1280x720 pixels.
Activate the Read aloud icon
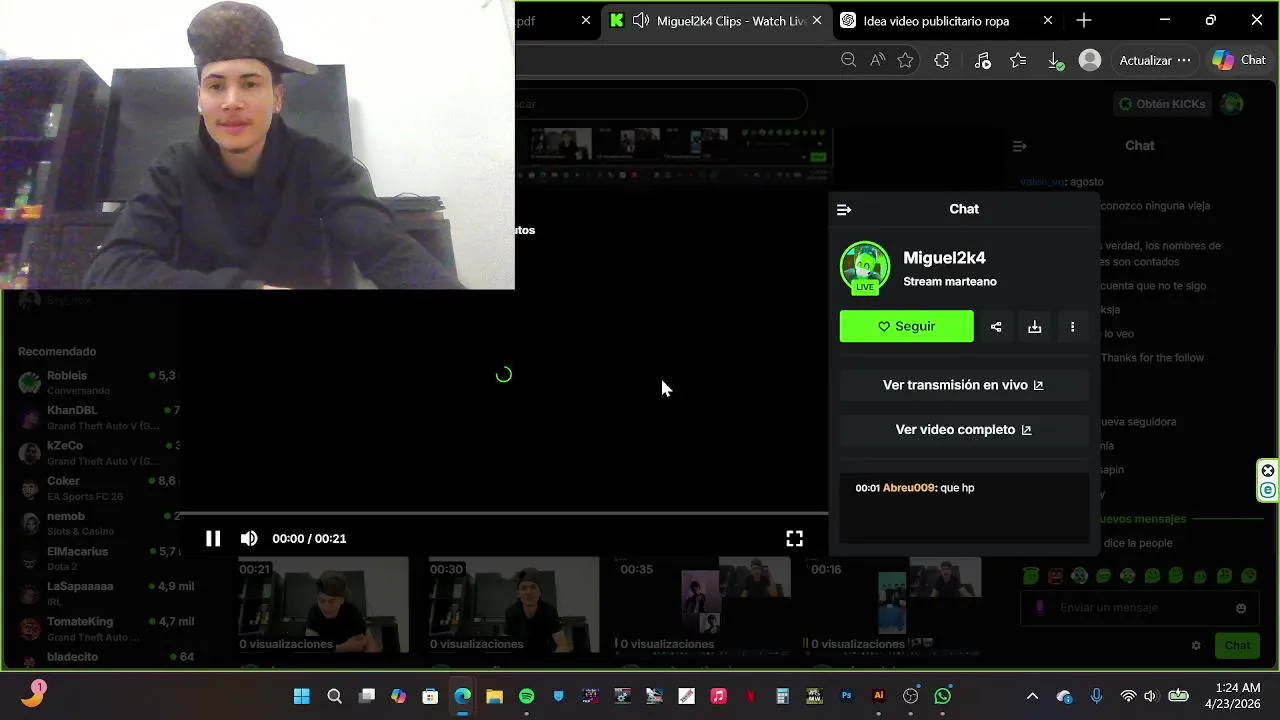(877, 60)
